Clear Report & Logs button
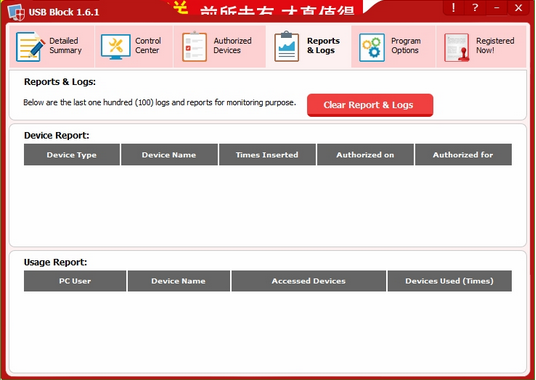Viewport: 536px width, 380px height. 370,105
